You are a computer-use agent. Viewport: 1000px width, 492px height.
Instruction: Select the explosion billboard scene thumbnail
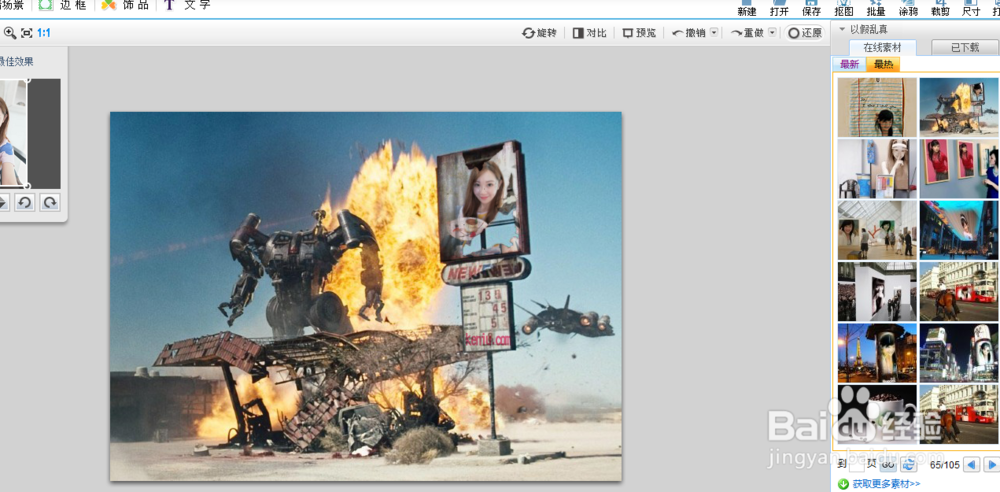[959, 107]
